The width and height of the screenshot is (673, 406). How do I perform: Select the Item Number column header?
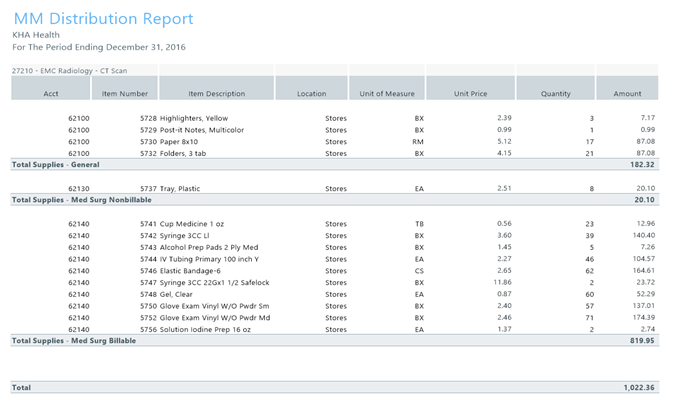pyautogui.click(x=125, y=94)
